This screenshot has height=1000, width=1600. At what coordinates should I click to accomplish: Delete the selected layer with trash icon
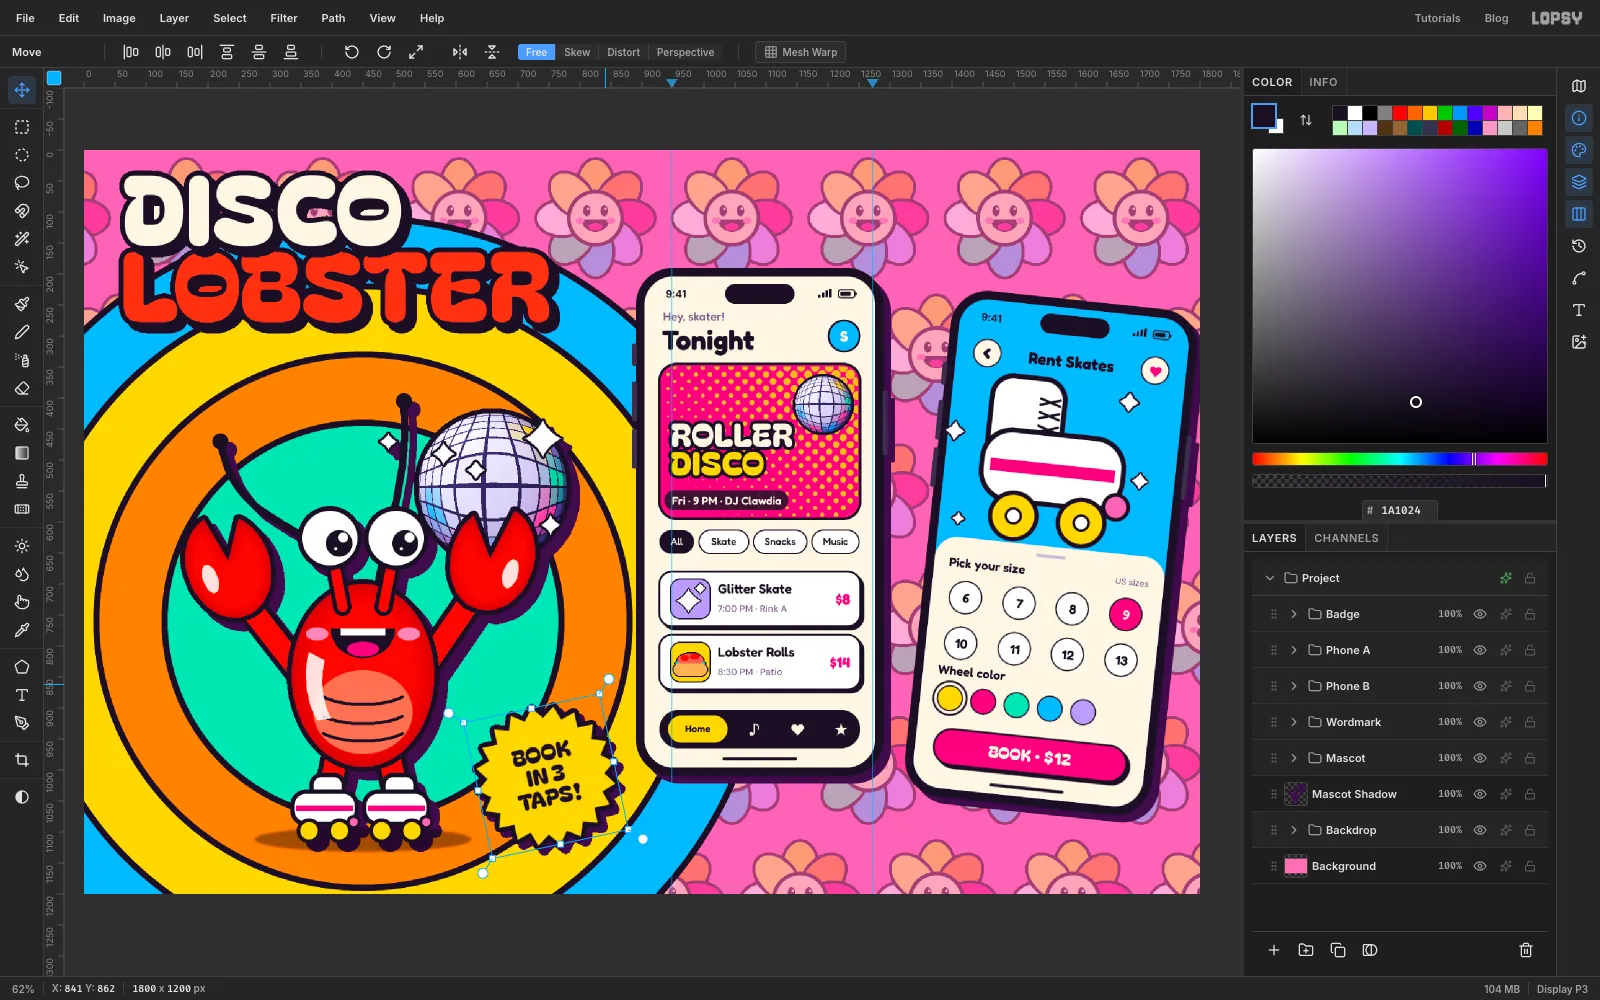(1526, 950)
